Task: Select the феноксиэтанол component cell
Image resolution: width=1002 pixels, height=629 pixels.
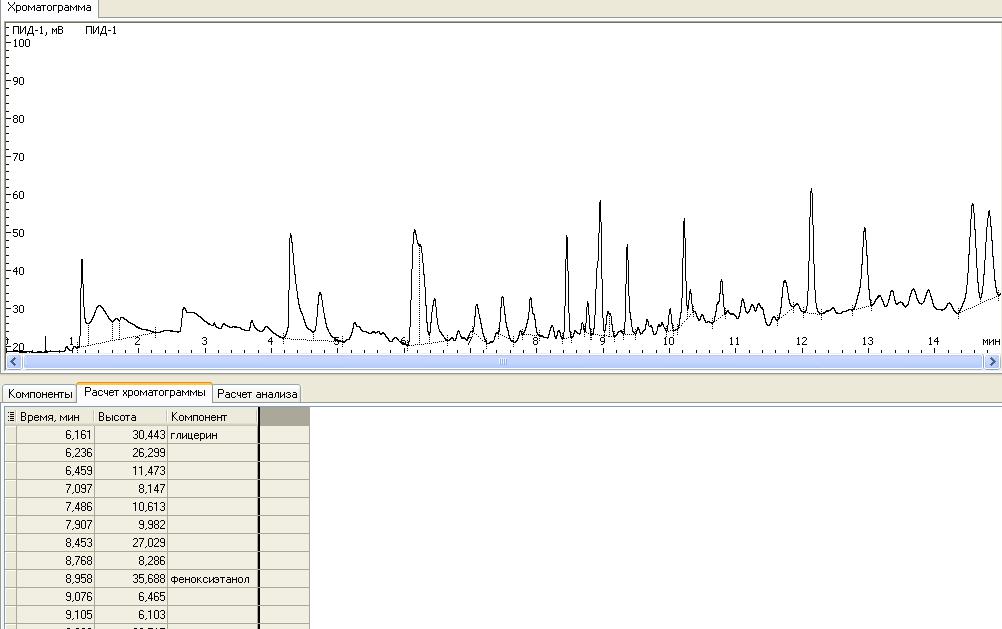Action: (x=211, y=579)
